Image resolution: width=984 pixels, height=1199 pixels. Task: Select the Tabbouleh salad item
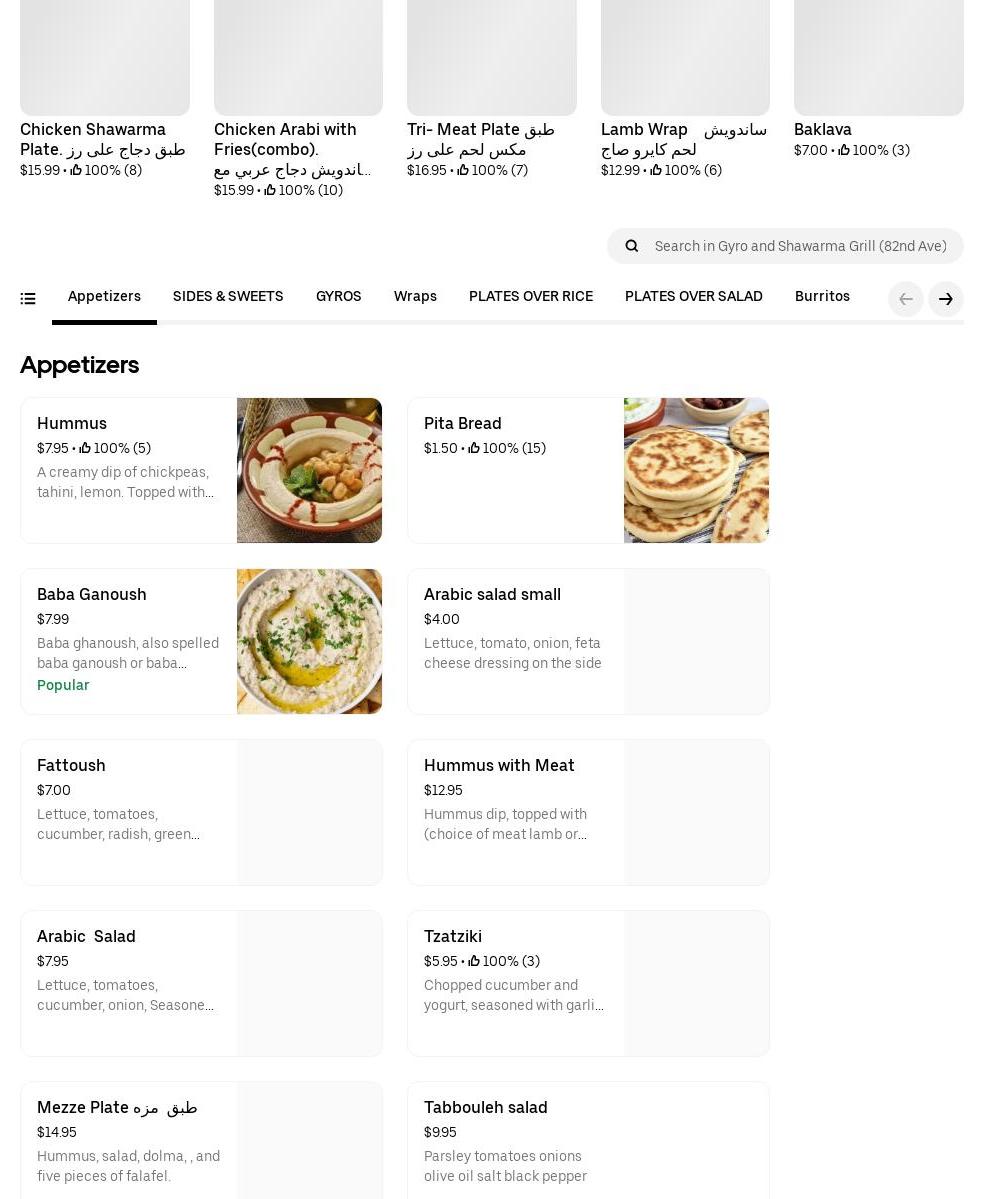pos(516,1140)
